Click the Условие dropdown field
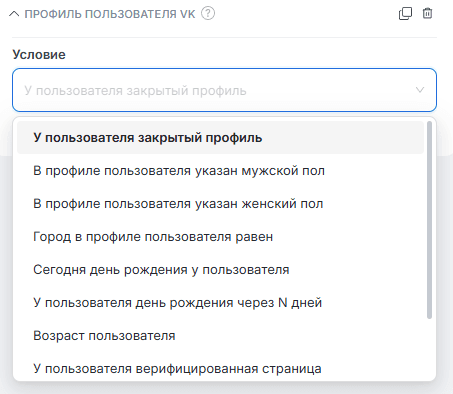This screenshot has width=453, height=394. tap(224, 90)
